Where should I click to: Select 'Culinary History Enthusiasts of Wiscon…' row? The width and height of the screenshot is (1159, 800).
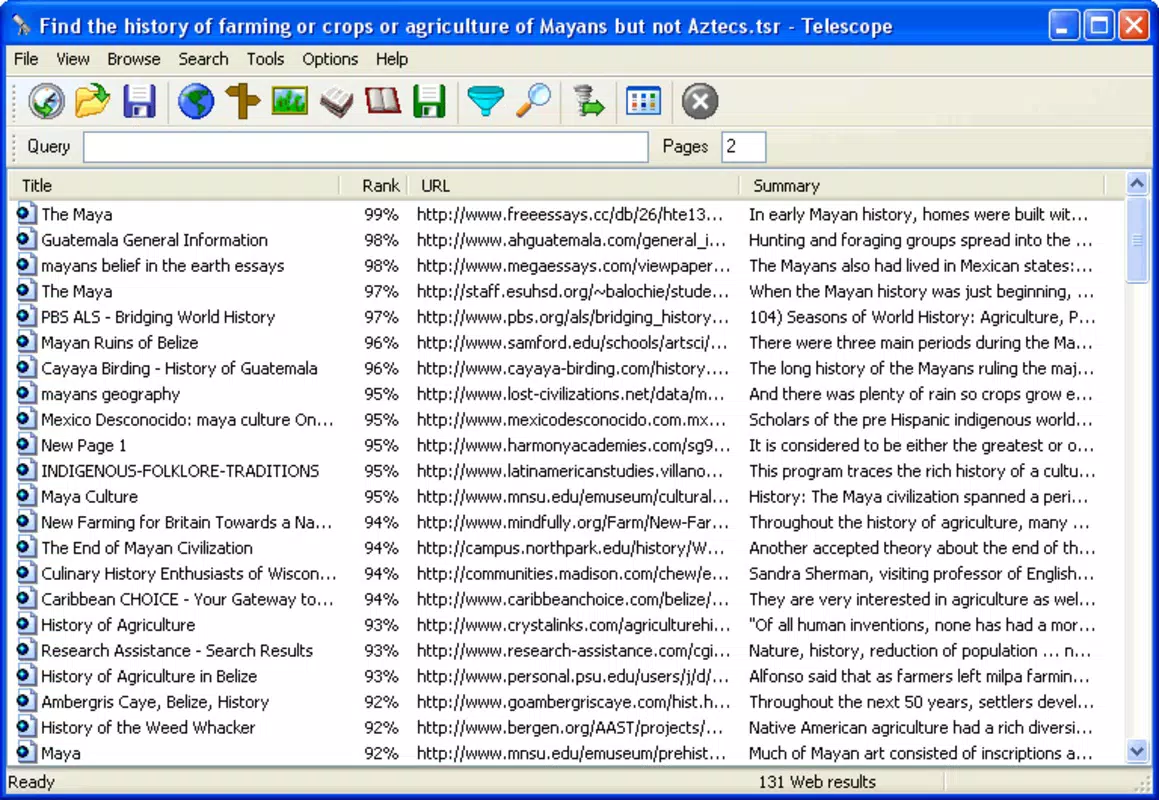tap(188, 573)
